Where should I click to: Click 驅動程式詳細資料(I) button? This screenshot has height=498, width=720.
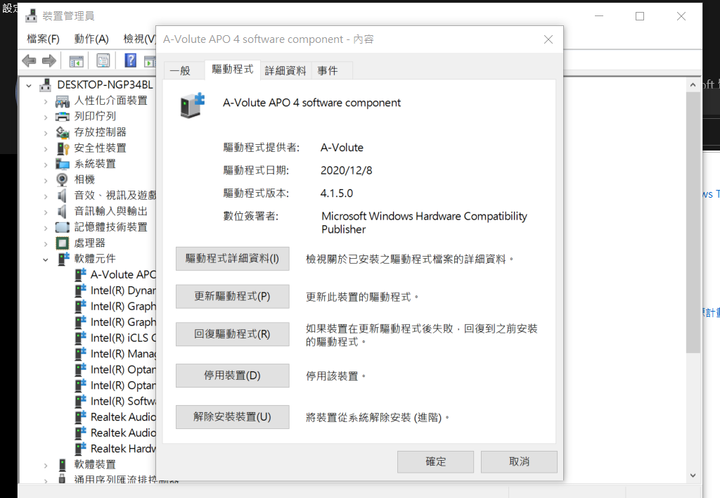[232, 258]
